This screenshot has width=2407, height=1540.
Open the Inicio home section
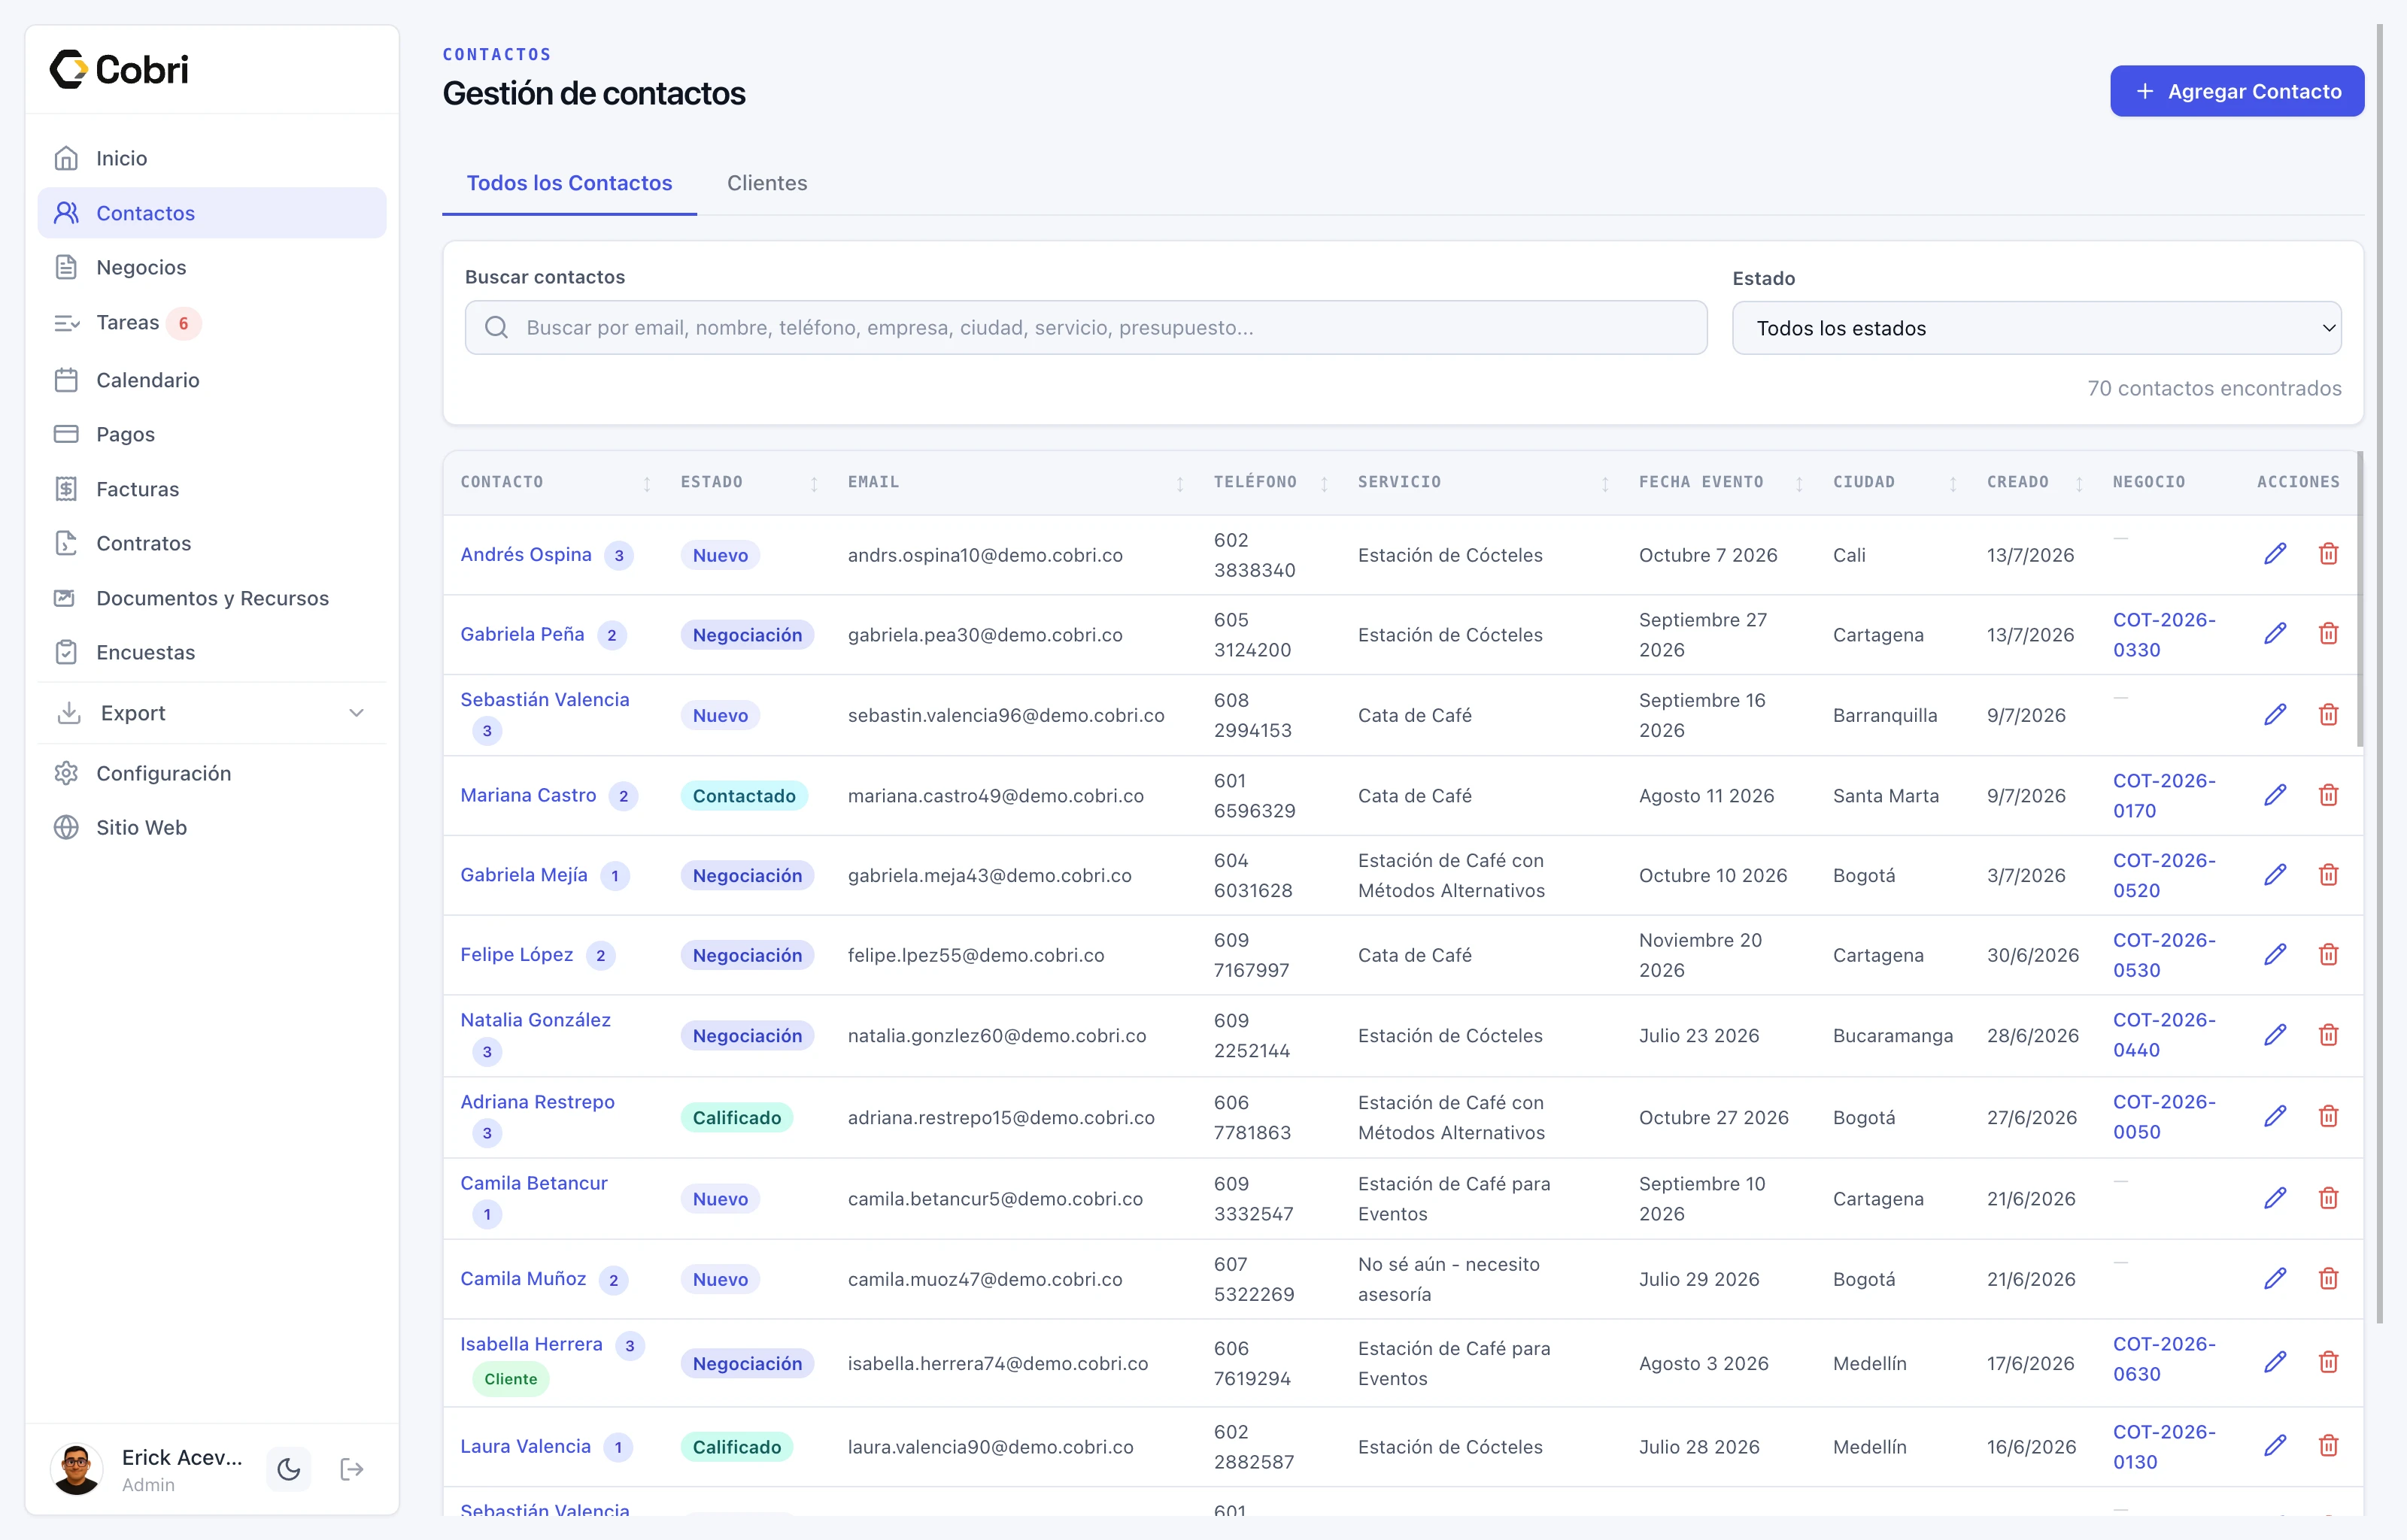click(x=212, y=158)
